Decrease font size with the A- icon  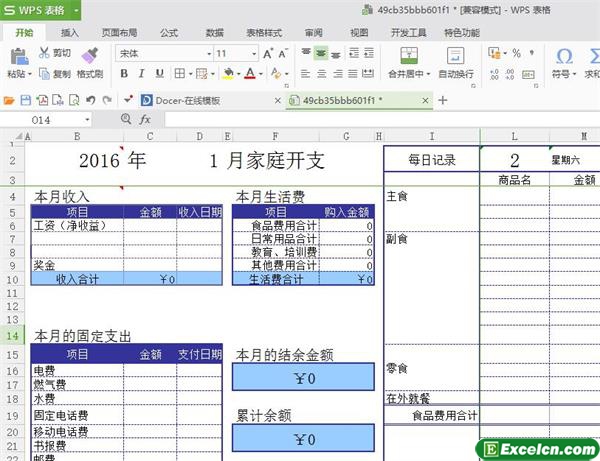click(283, 54)
